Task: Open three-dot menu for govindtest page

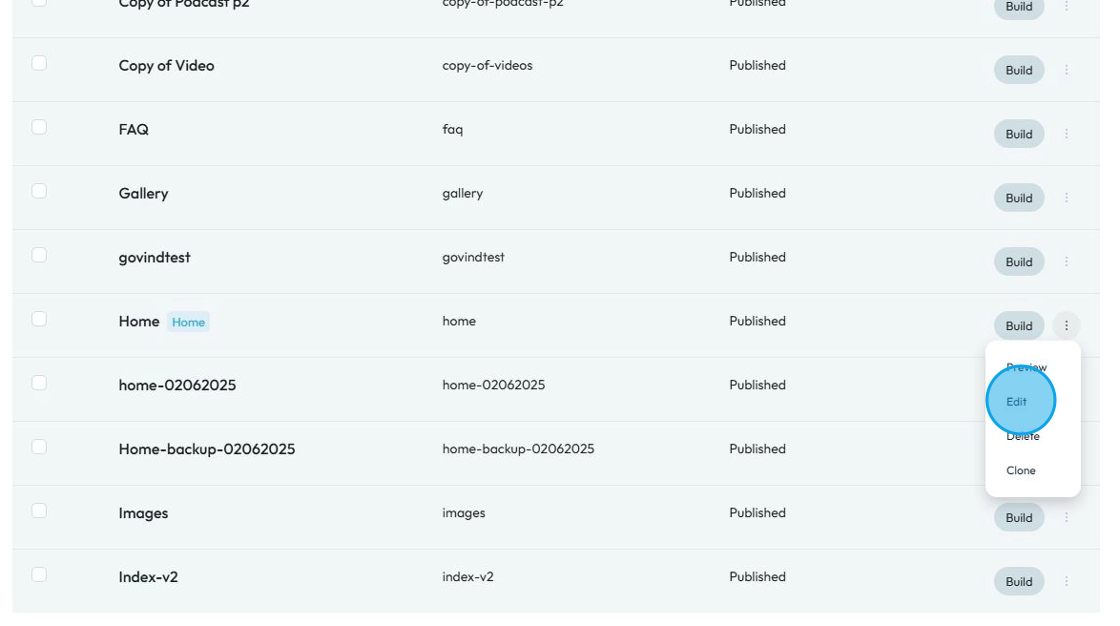Action: pyautogui.click(x=1066, y=262)
